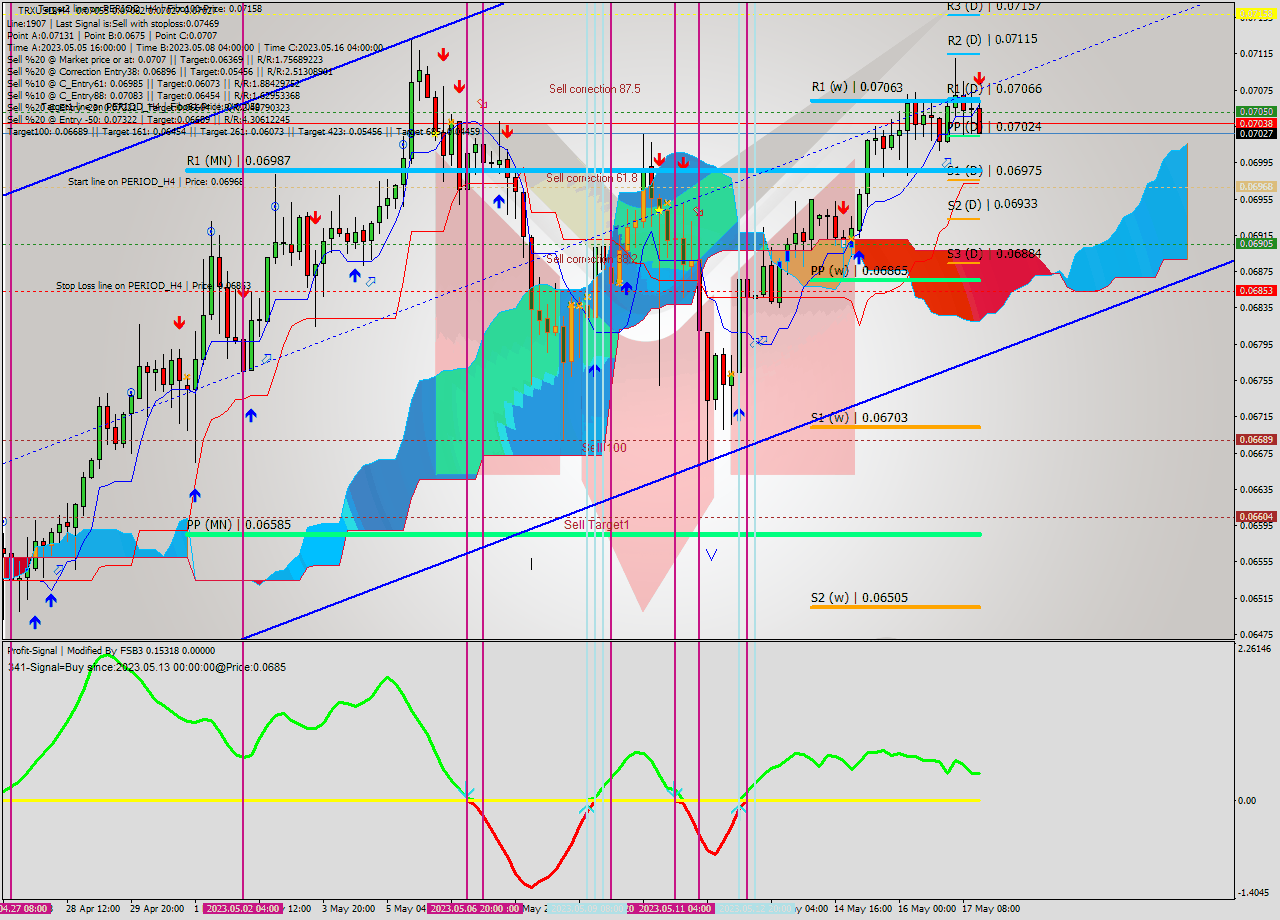Select the 14 May 16:00 time label
The height and width of the screenshot is (920, 1280).
[x=863, y=909]
